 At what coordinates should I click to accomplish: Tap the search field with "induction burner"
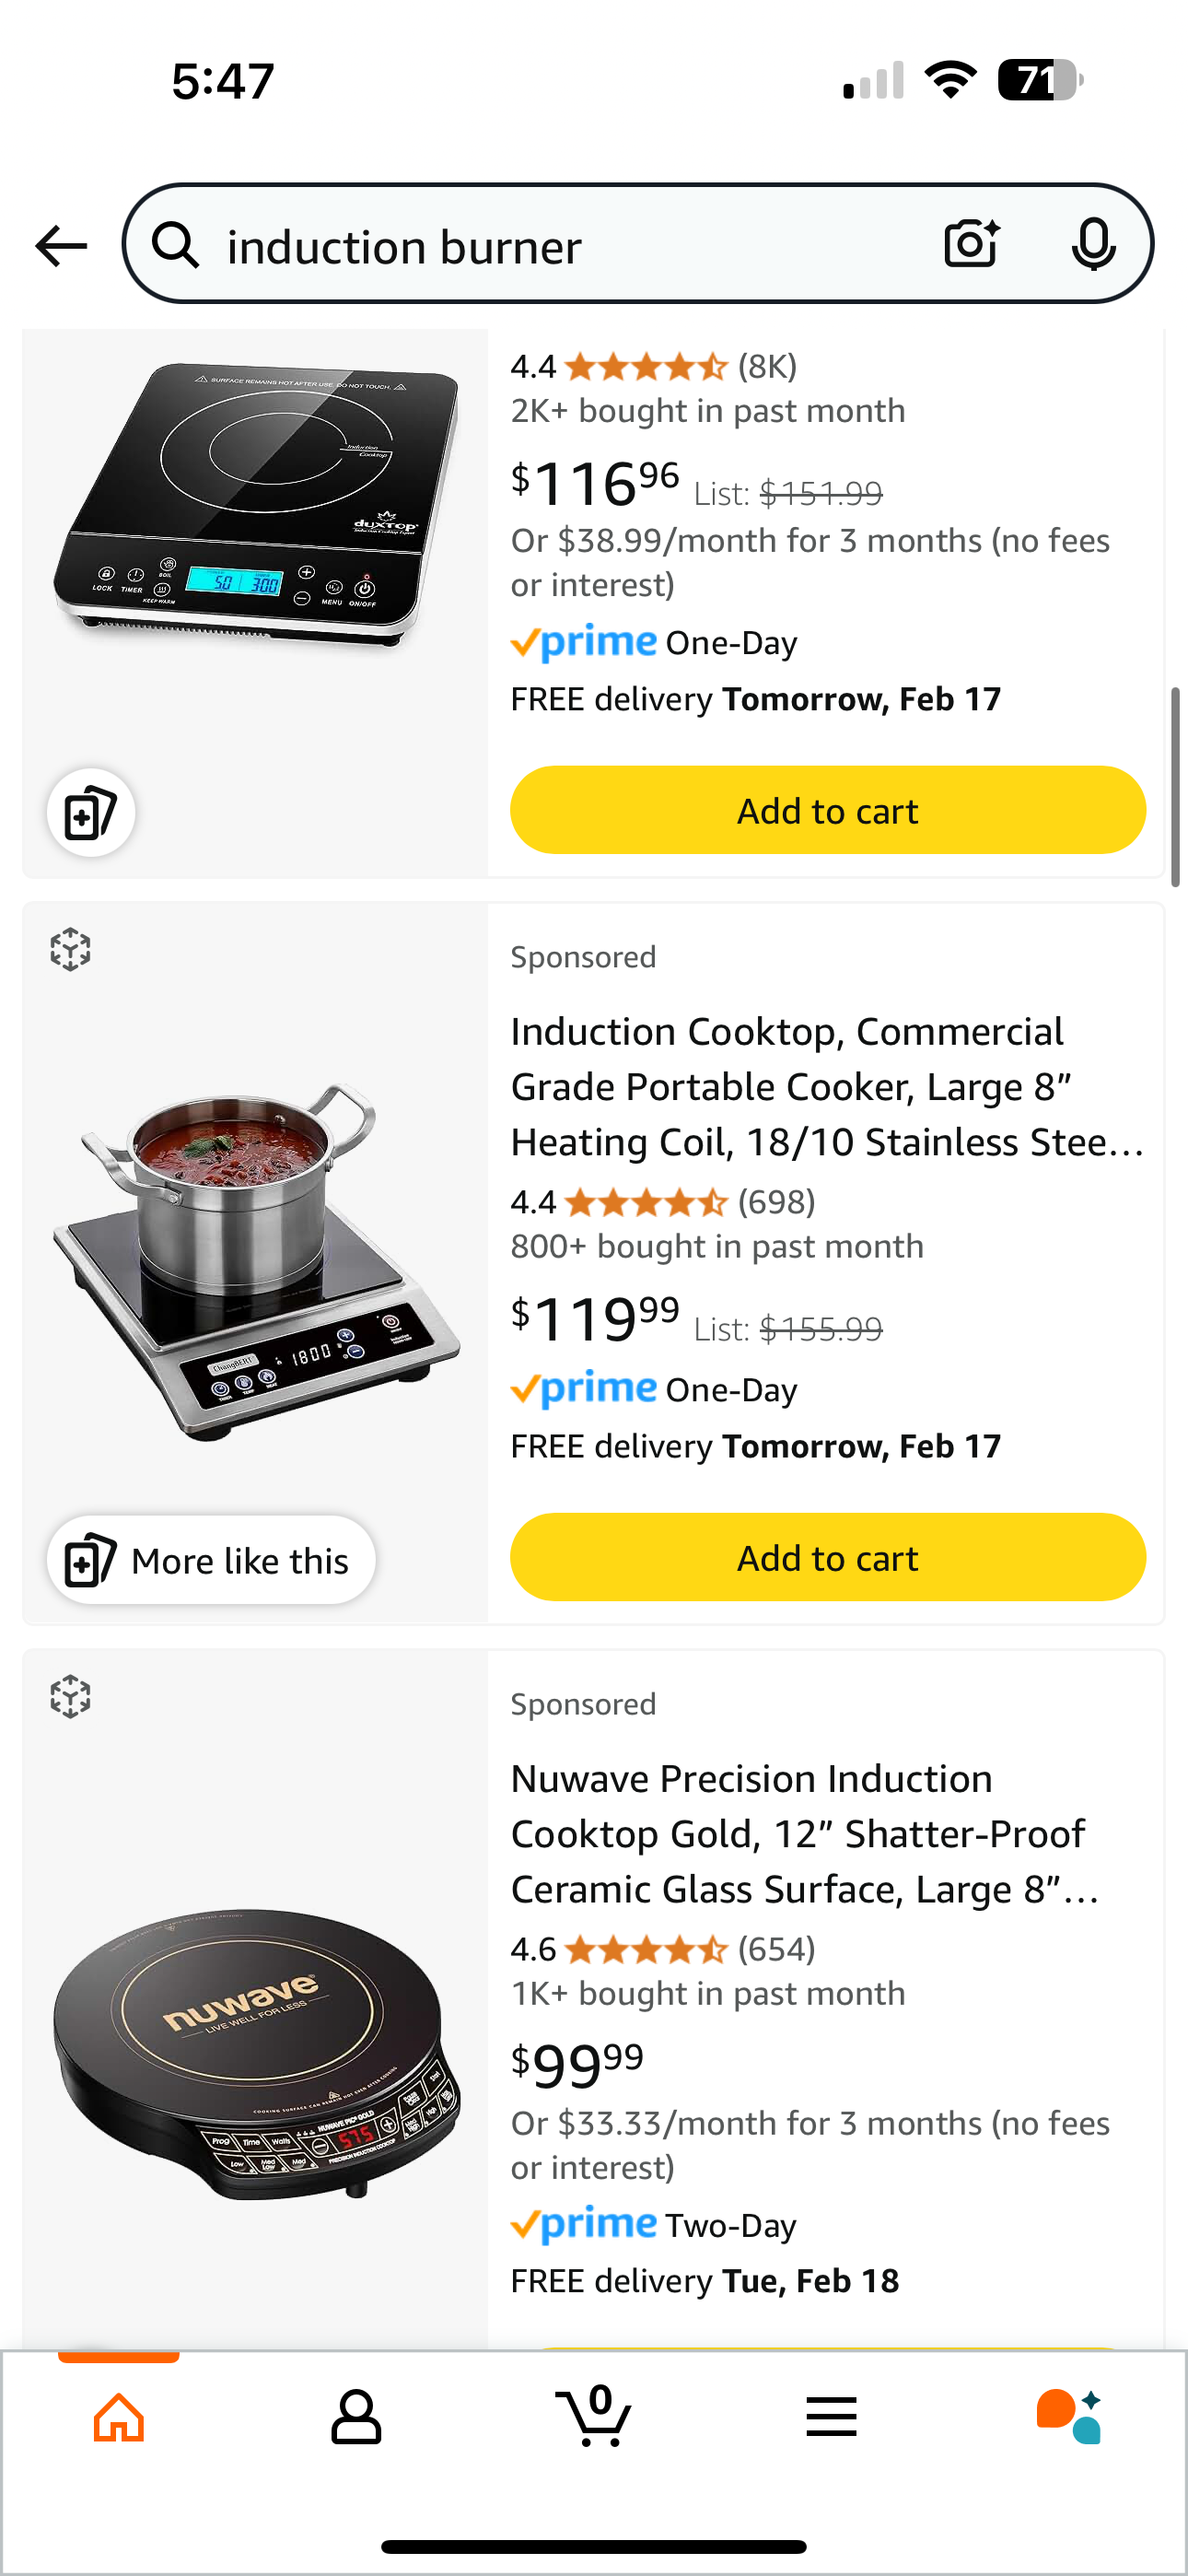[x=560, y=246]
